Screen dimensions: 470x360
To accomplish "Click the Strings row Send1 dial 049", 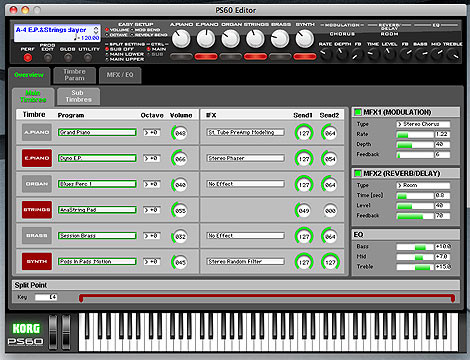I will click(303, 210).
